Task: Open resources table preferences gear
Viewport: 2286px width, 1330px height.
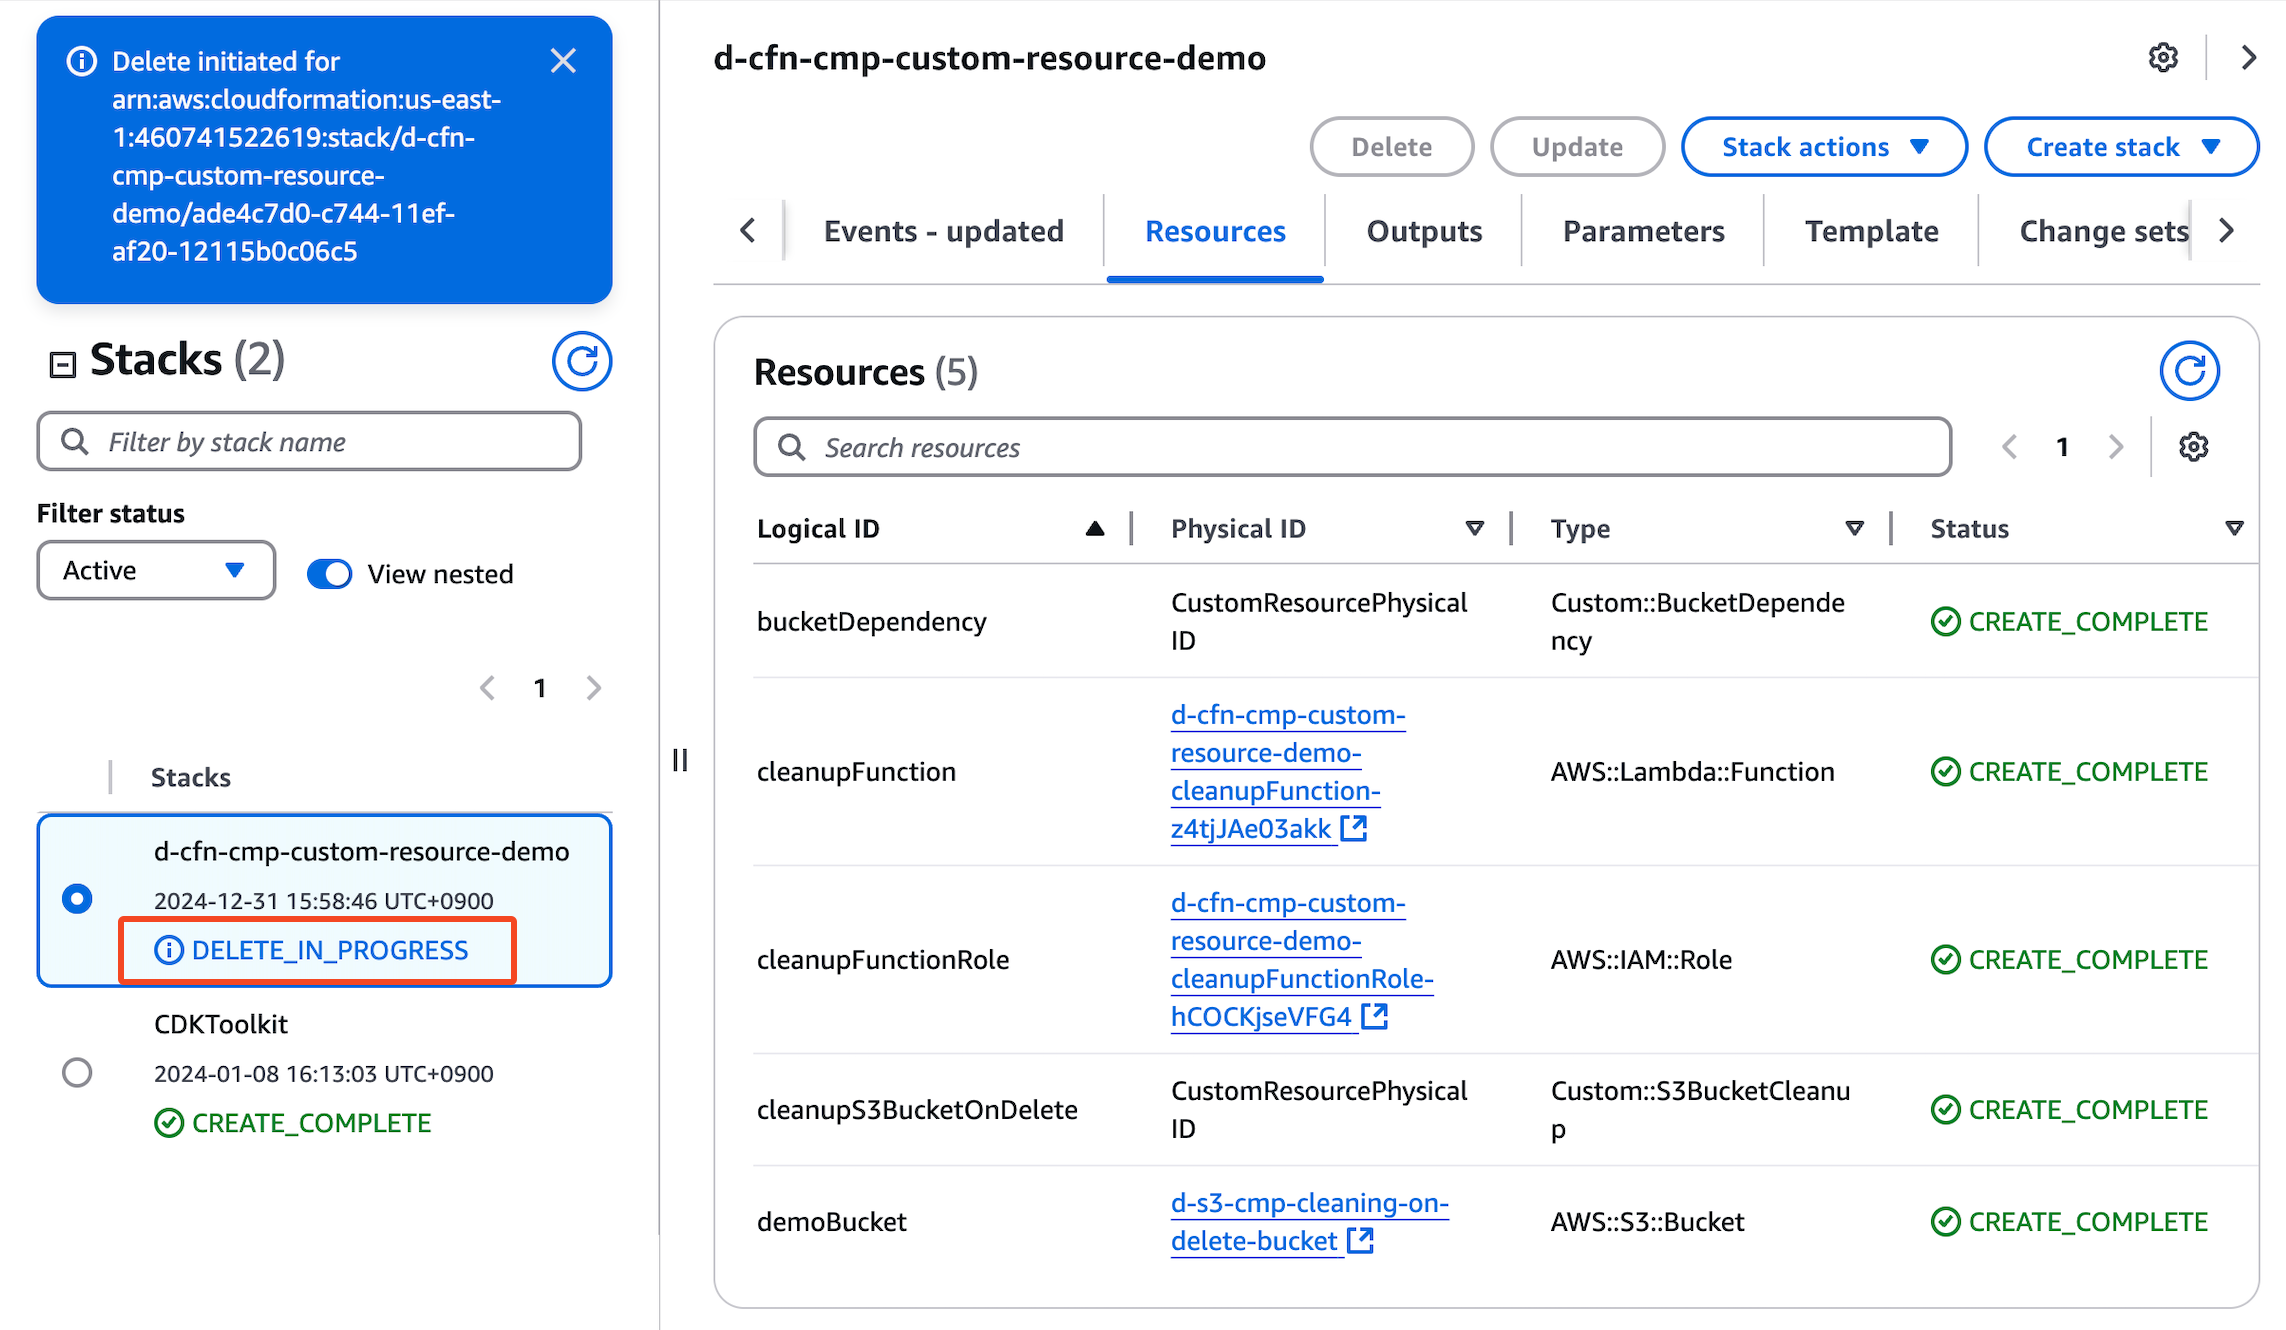Action: click(2193, 447)
